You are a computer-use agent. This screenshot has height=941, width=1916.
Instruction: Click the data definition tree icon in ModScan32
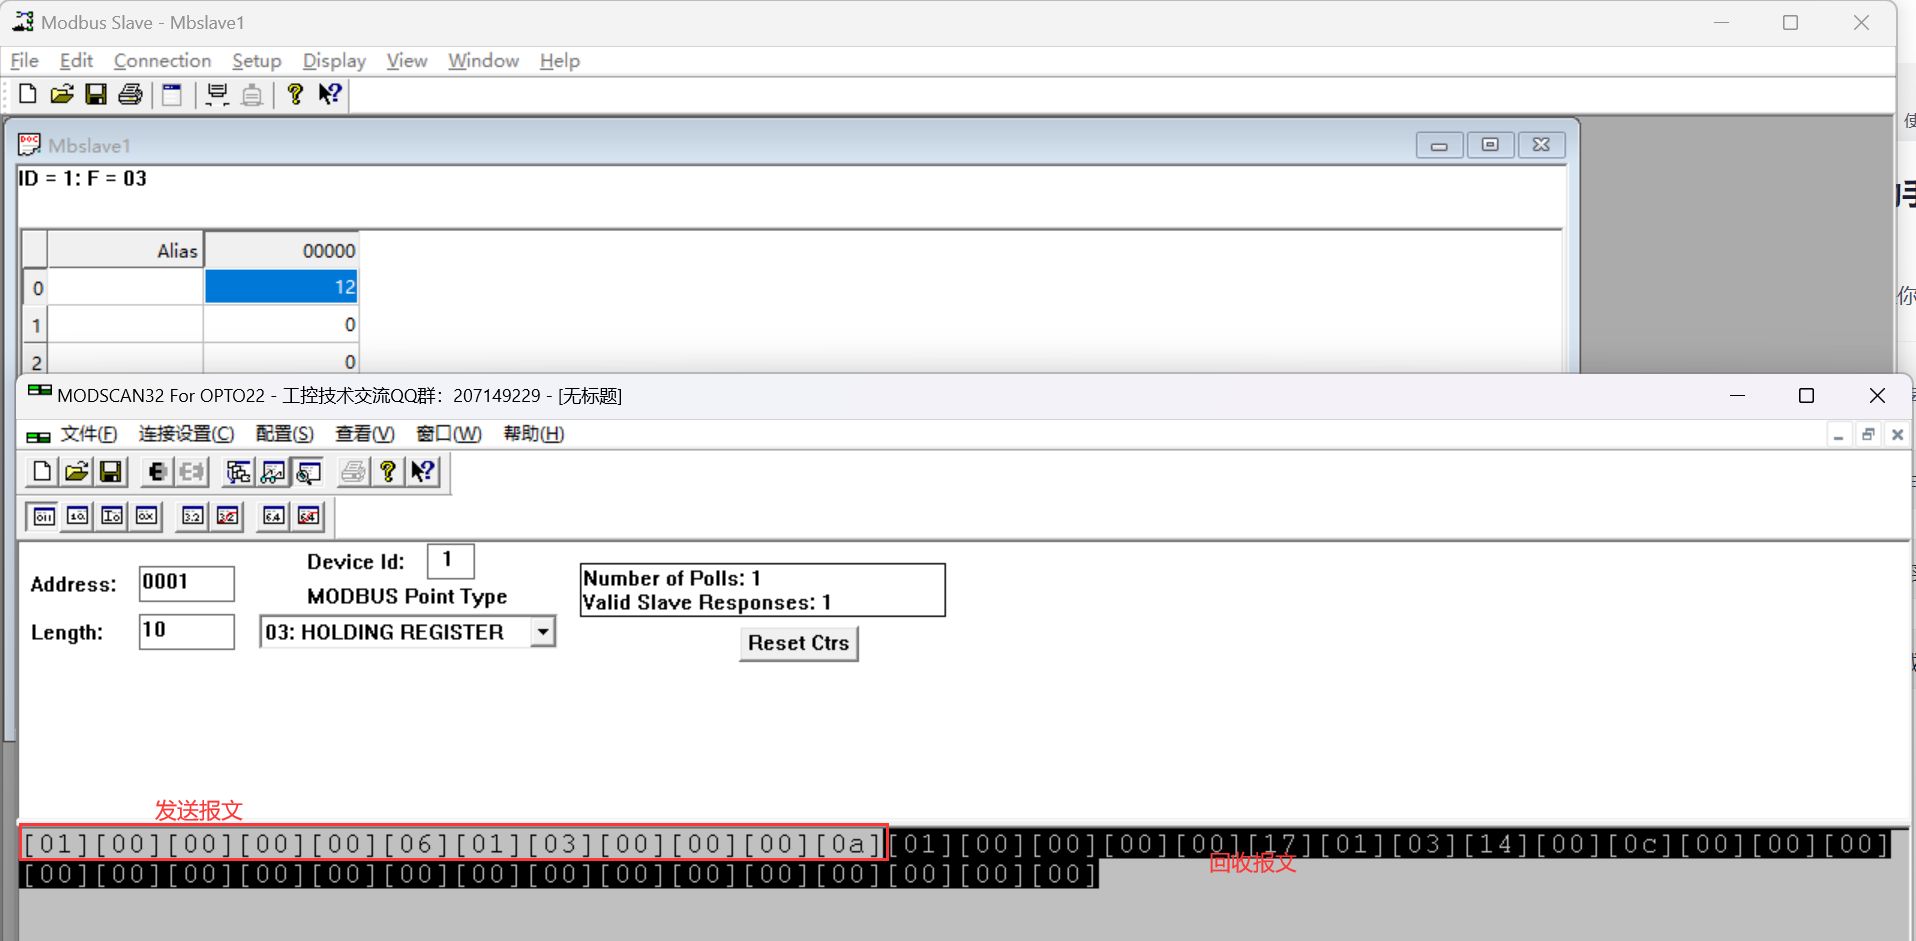point(238,471)
